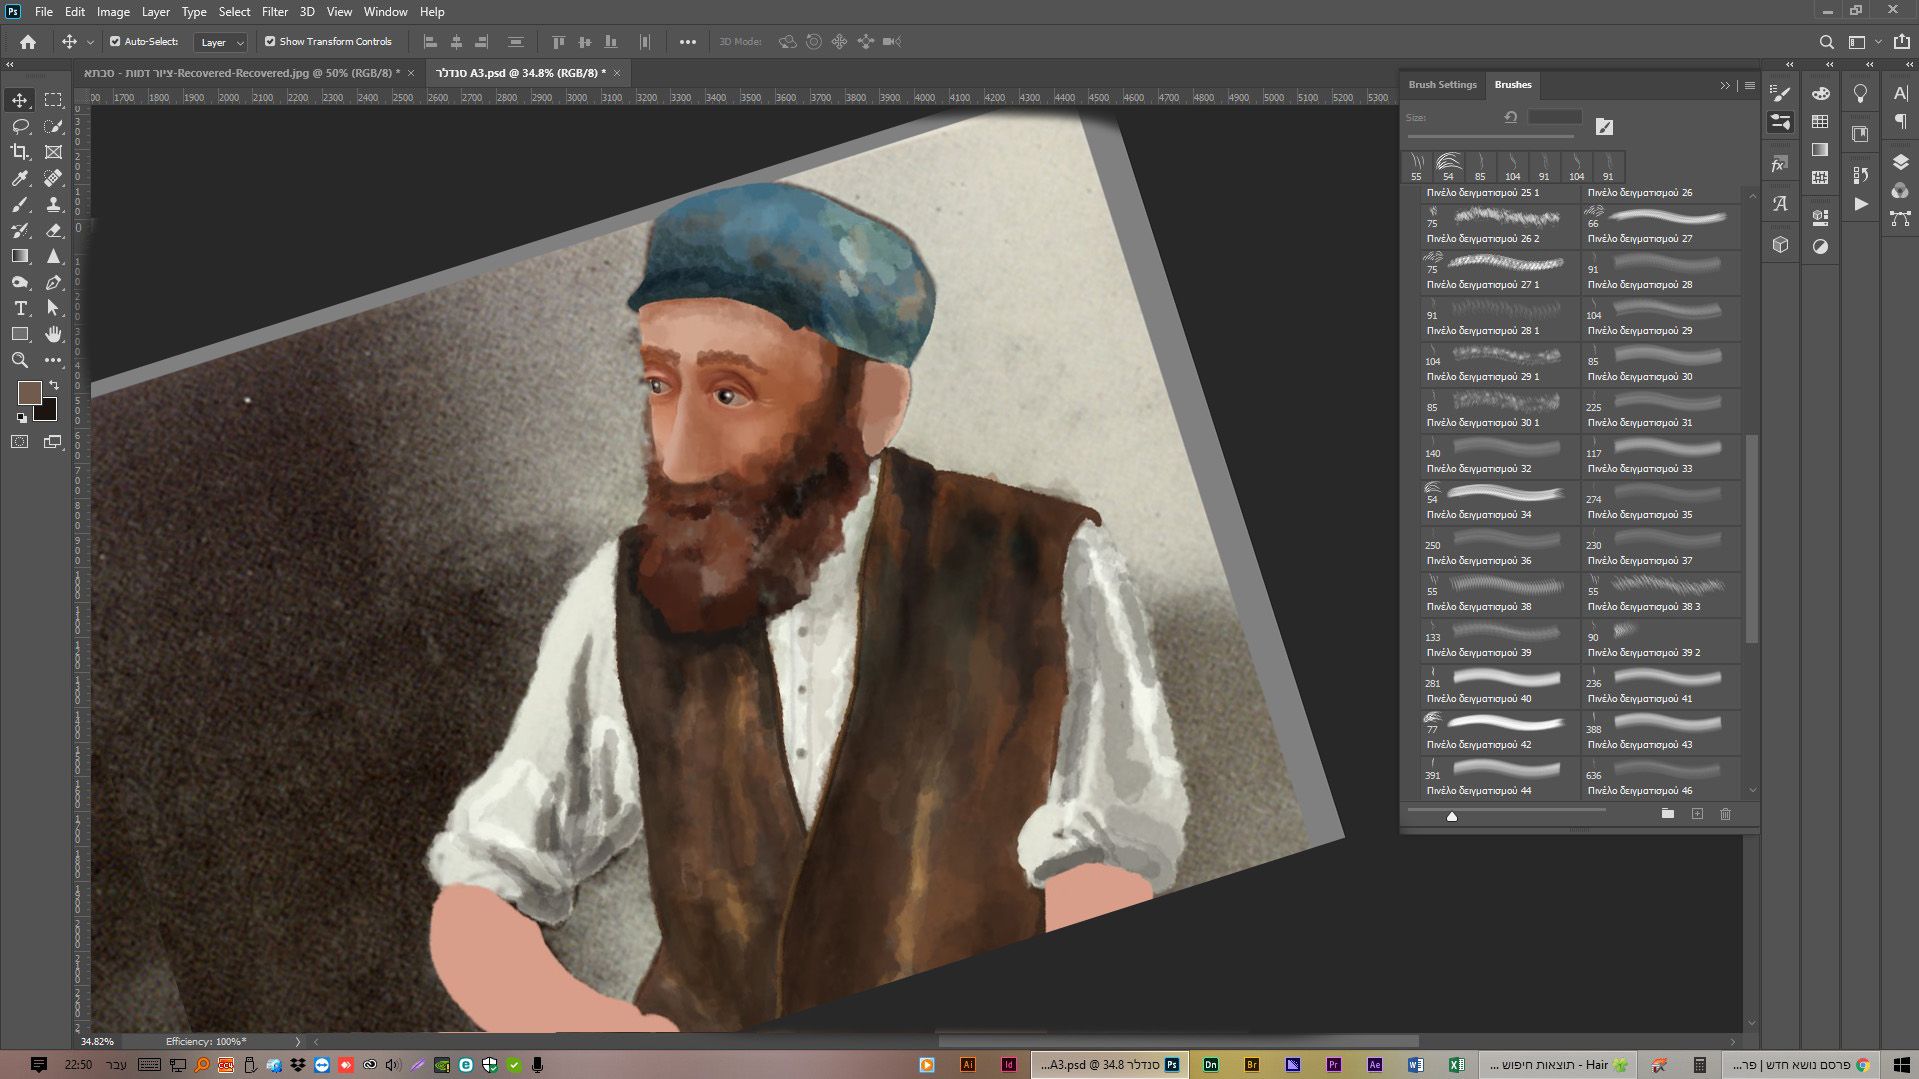Select the Eyedropper tool
This screenshot has height=1079, width=1919.
(20, 178)
